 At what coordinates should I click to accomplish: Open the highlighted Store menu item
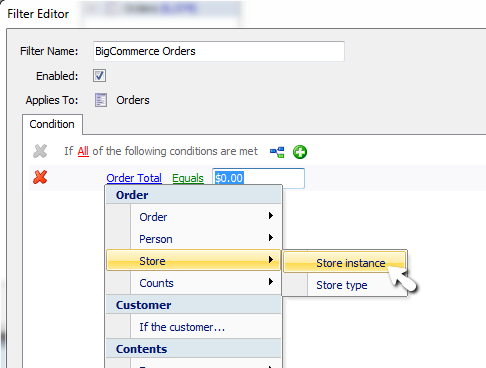[194, 260]
